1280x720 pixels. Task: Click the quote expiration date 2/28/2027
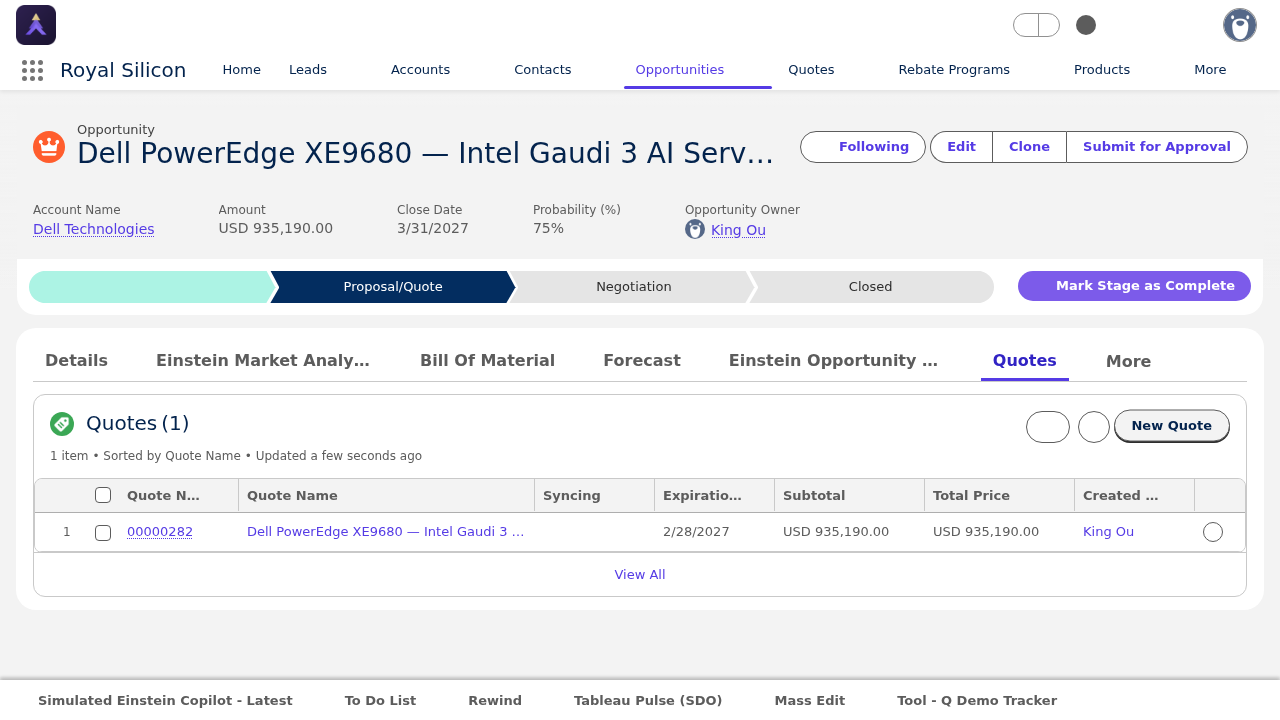click(696, 532)
